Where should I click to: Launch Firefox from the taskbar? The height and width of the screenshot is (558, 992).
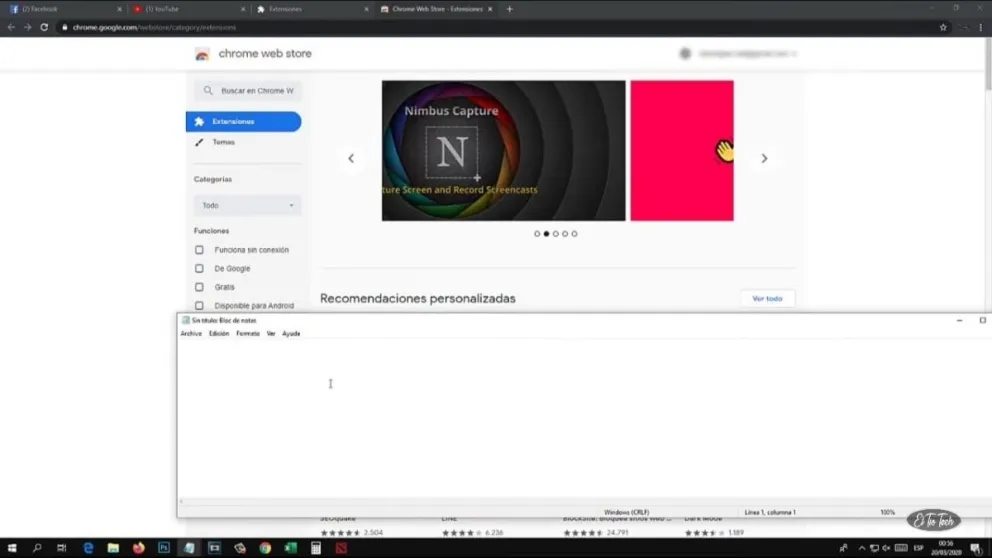point(139,548)
